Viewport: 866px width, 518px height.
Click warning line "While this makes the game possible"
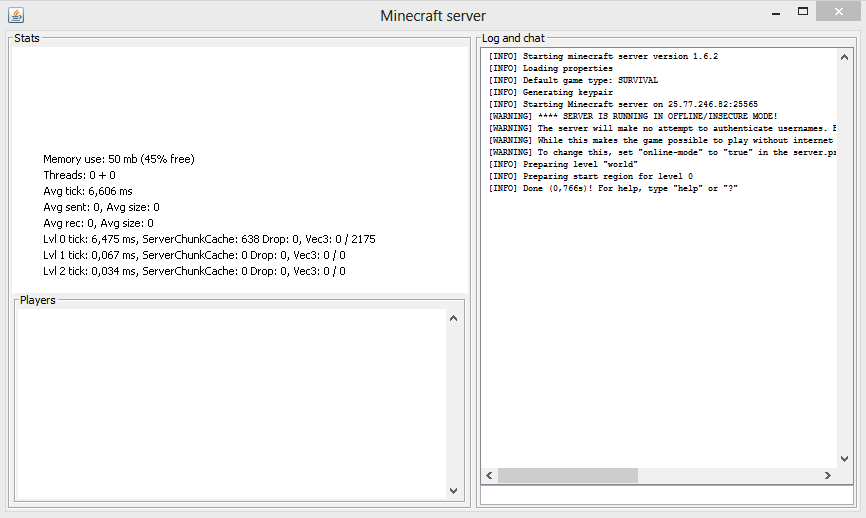click(662, 140)
